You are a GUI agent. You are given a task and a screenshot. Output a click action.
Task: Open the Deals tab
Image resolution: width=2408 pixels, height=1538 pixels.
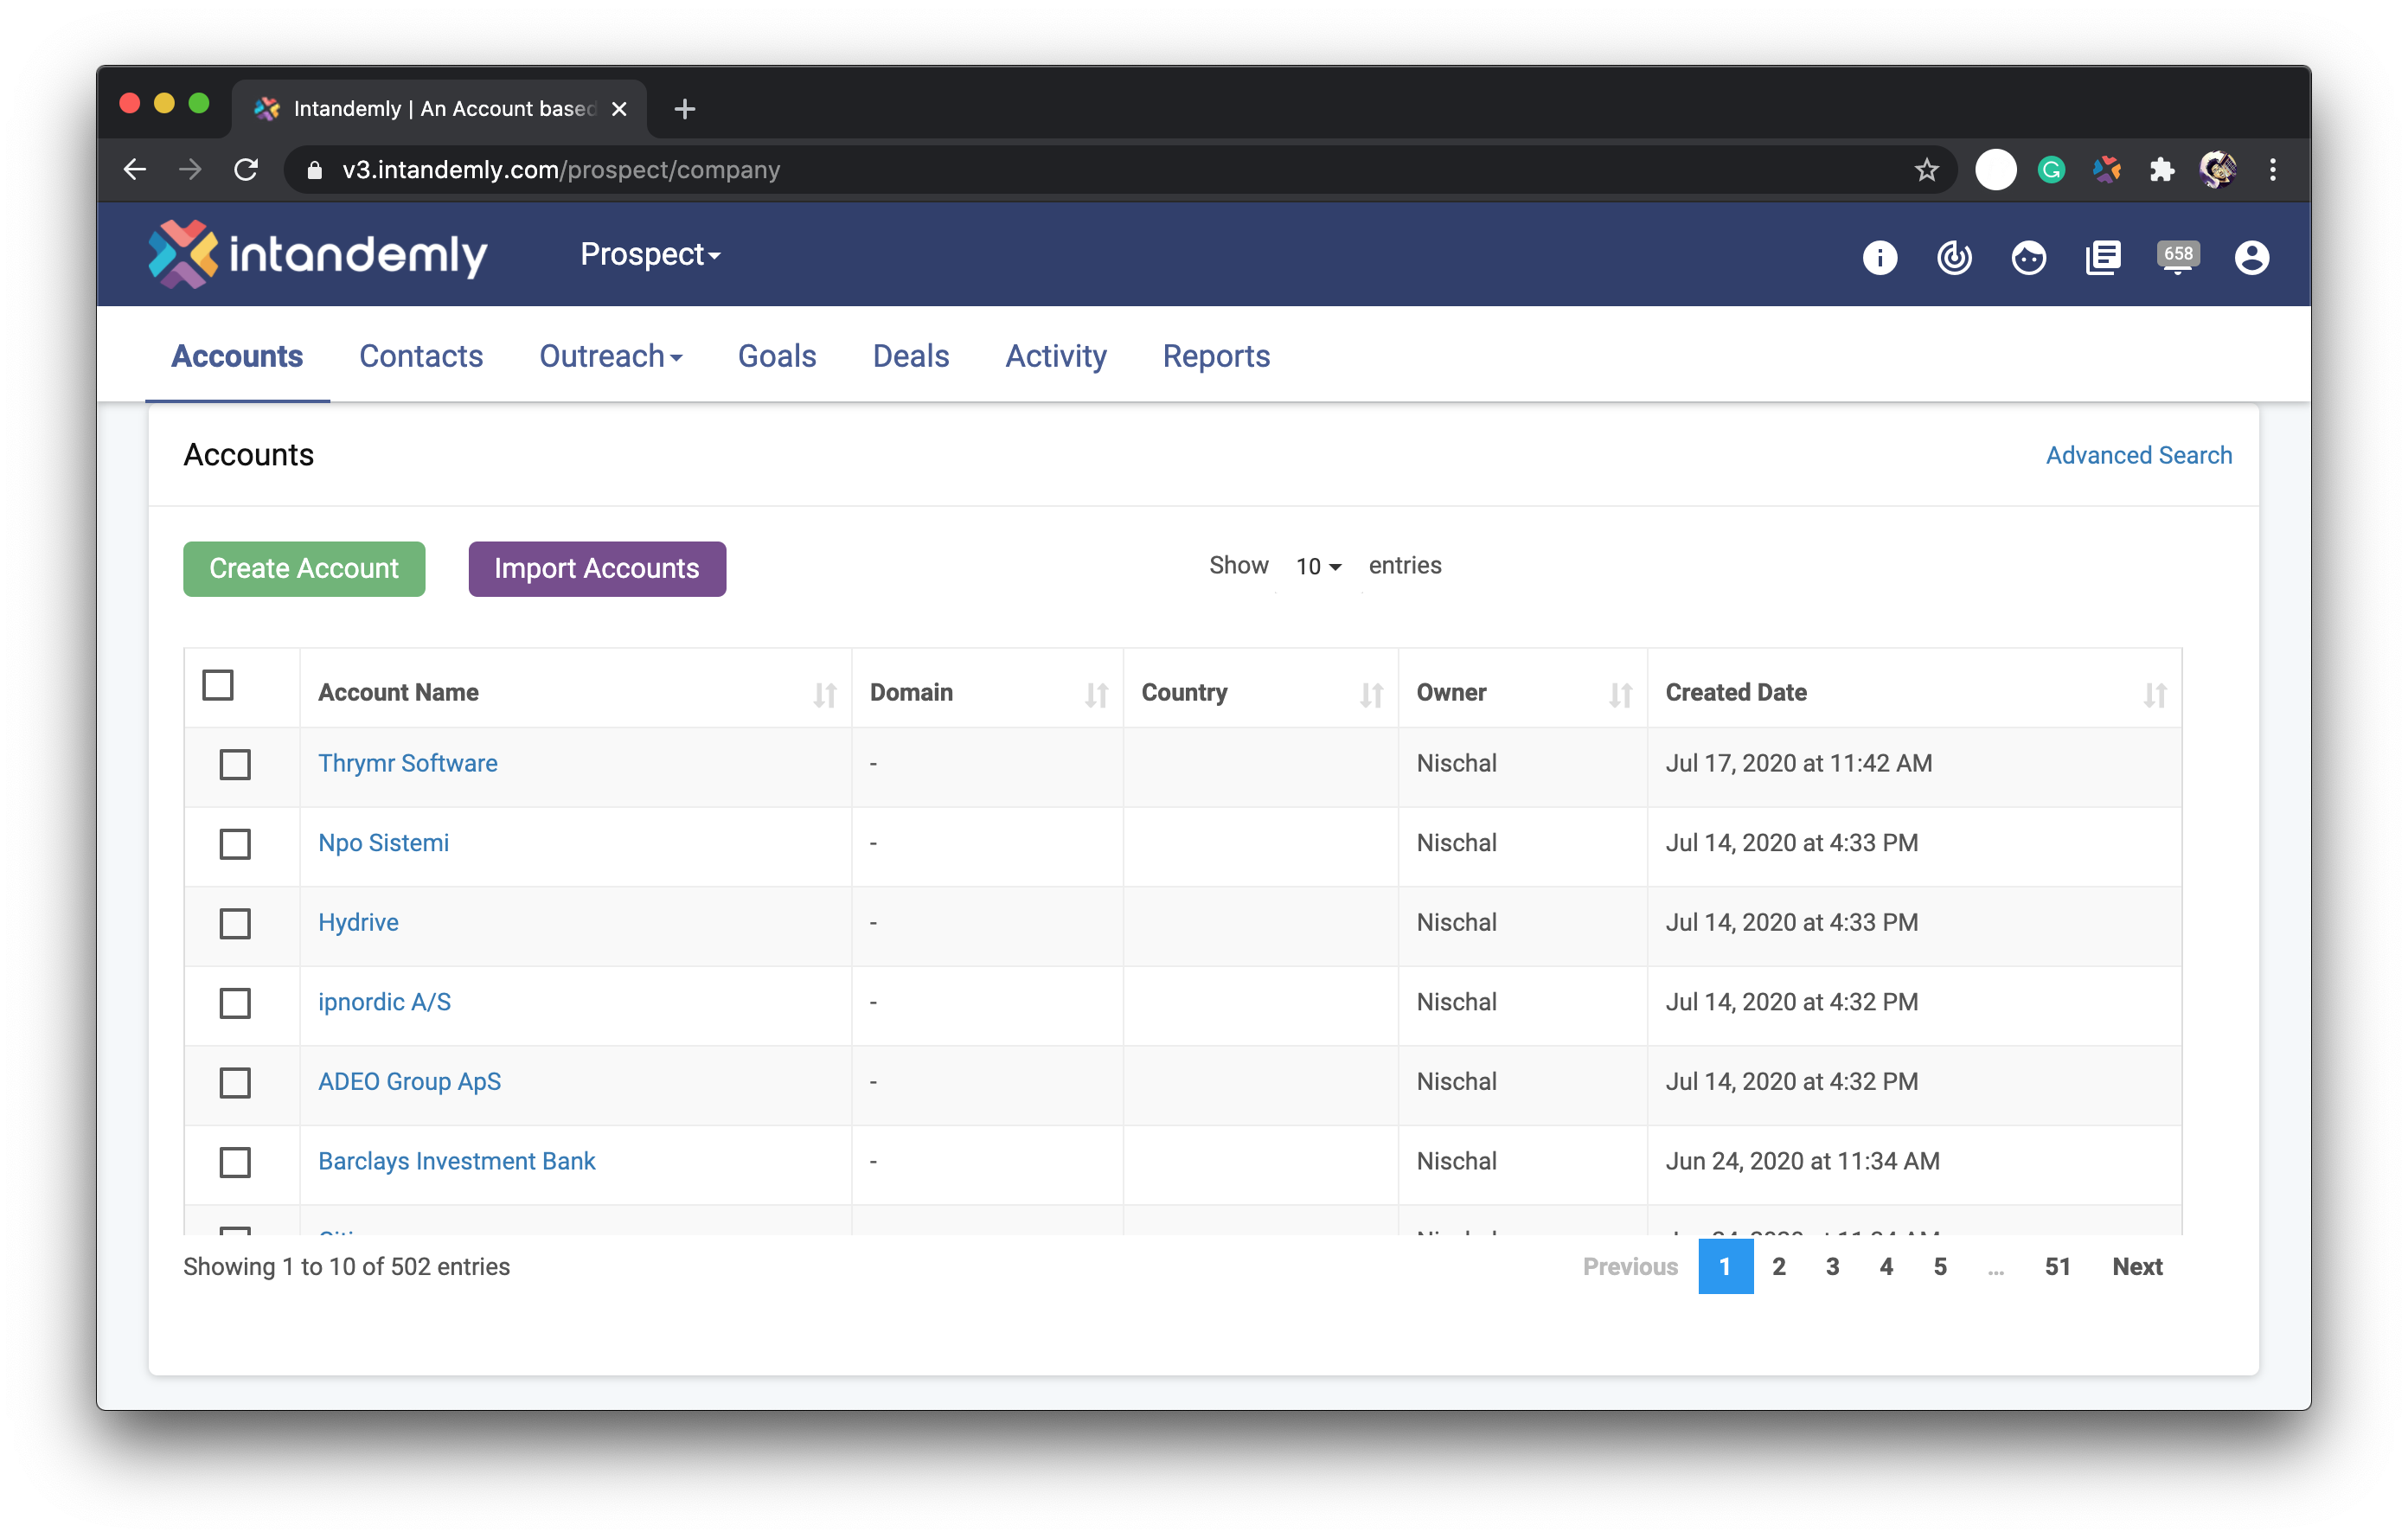910,356
